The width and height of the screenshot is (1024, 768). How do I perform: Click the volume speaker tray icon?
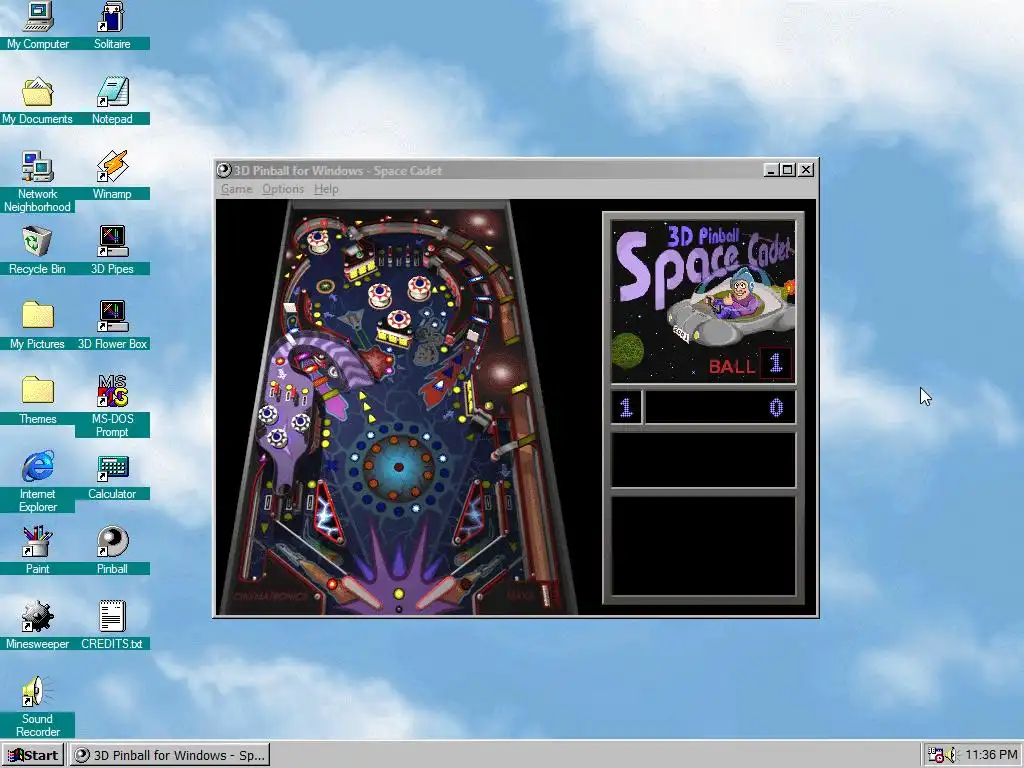click(x=952, y=755)
